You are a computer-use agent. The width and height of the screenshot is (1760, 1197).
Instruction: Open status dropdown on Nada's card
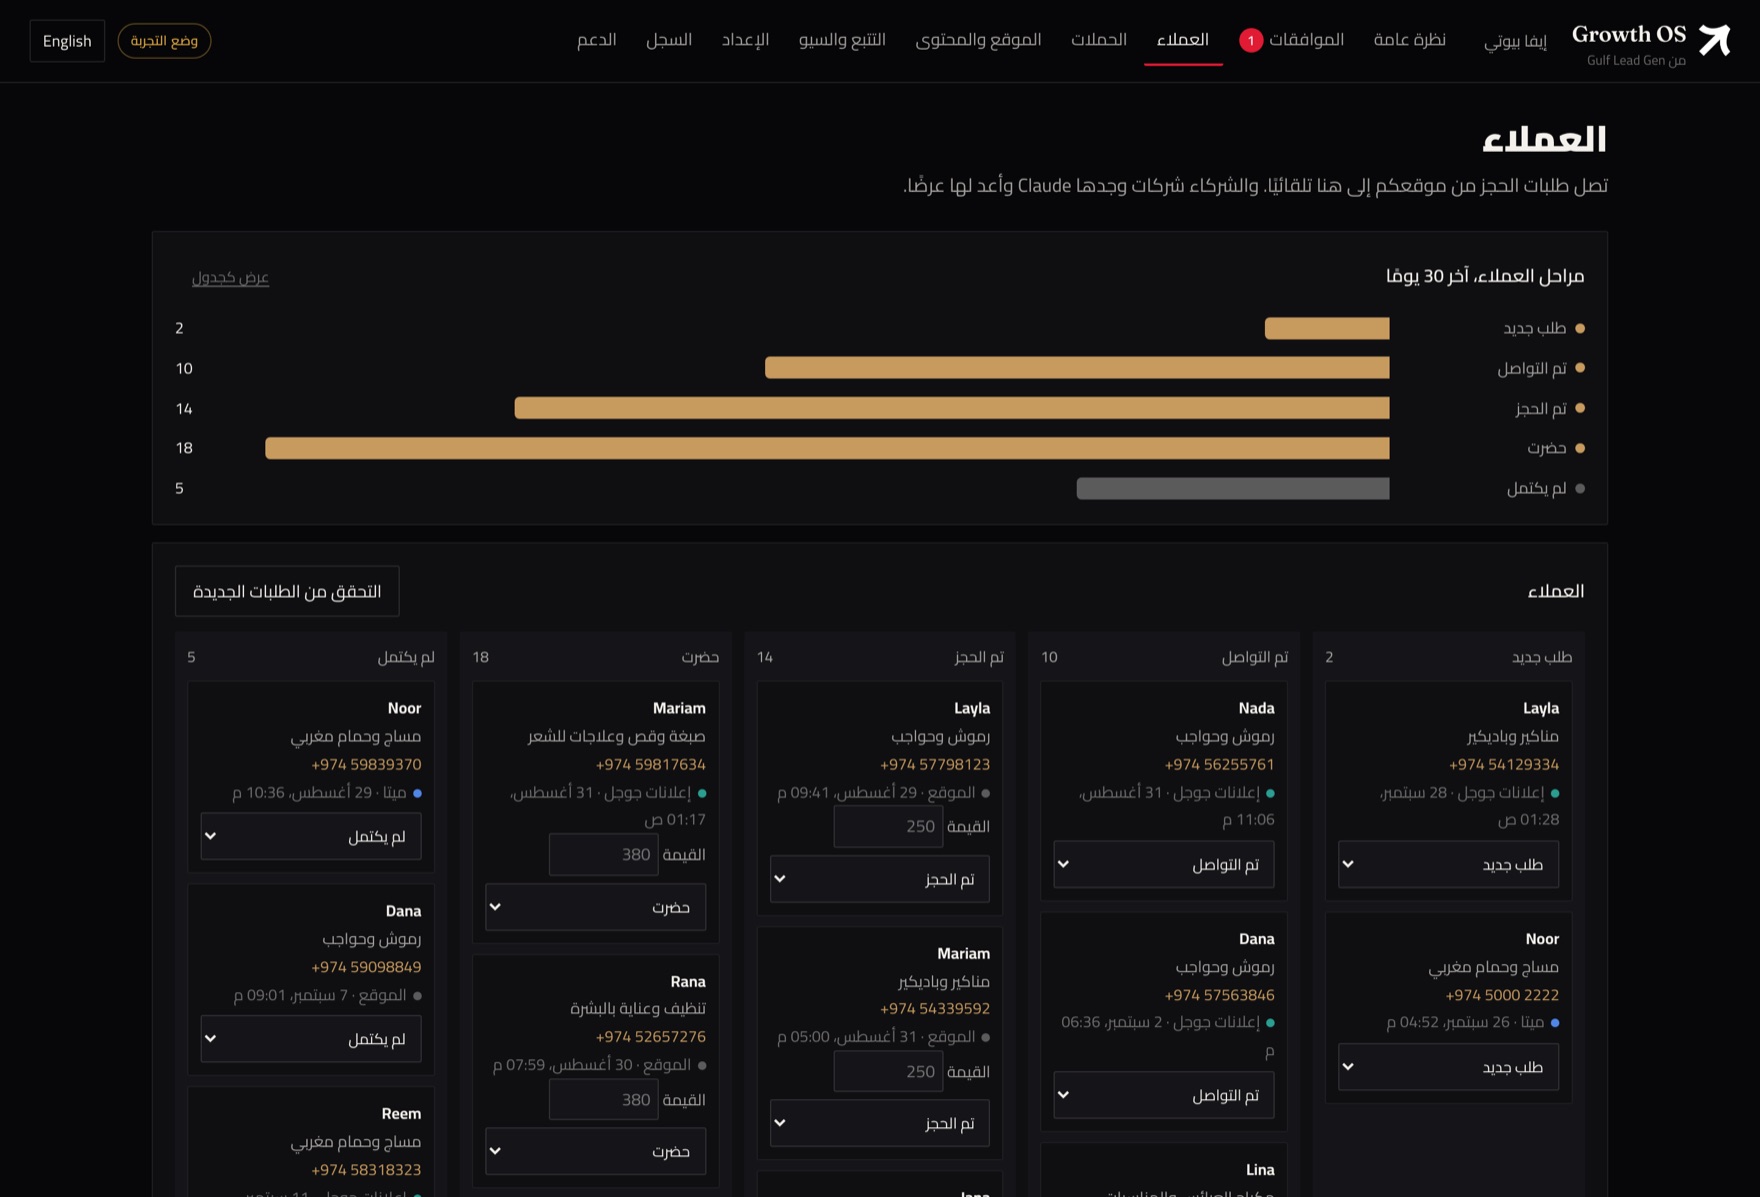[1164, 864]
